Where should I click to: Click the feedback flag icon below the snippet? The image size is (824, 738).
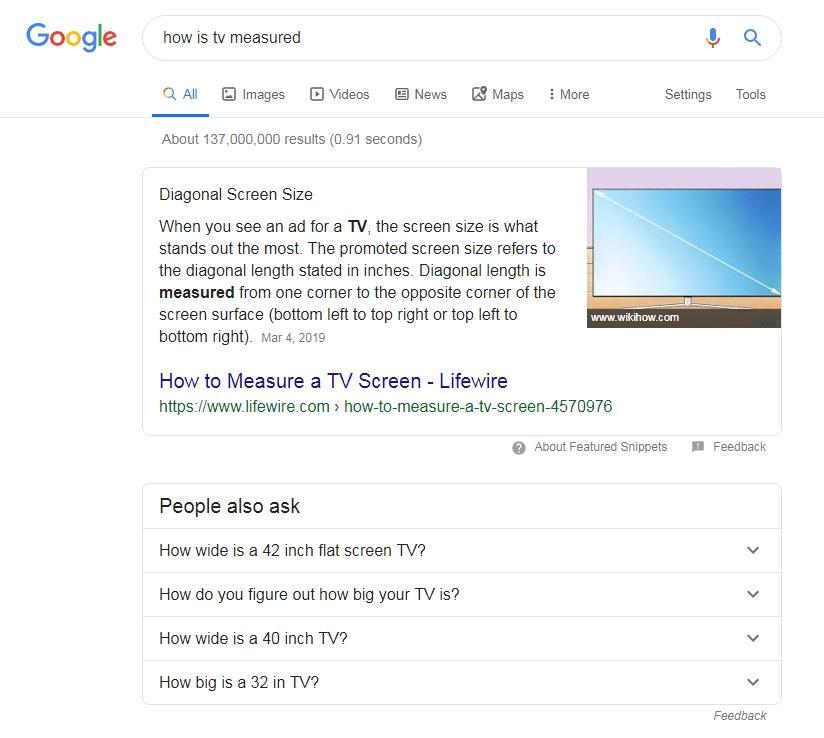point(698,447)
